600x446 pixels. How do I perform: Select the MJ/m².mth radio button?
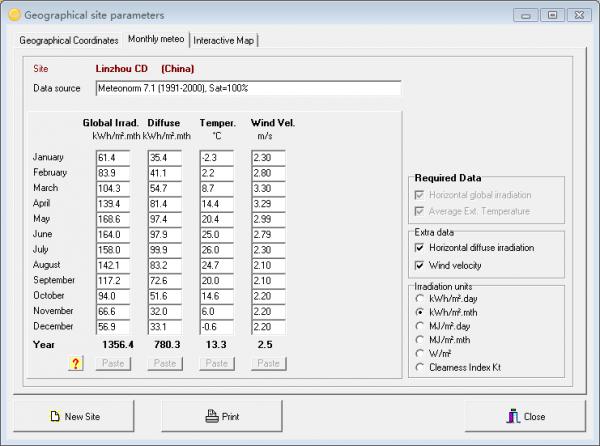point(420,340)
